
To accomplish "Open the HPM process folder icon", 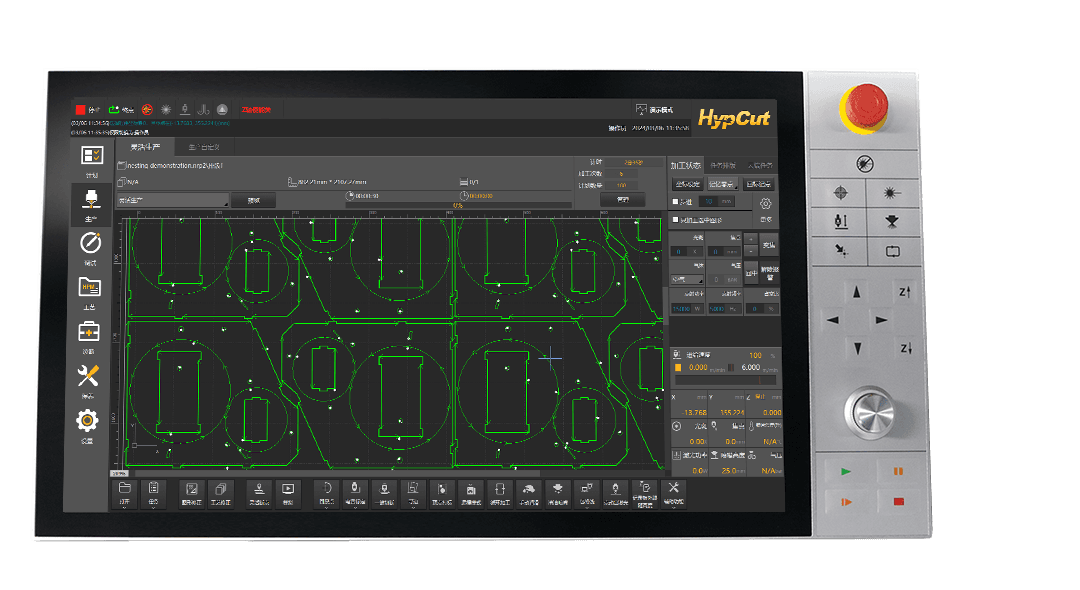I will 90,288.
